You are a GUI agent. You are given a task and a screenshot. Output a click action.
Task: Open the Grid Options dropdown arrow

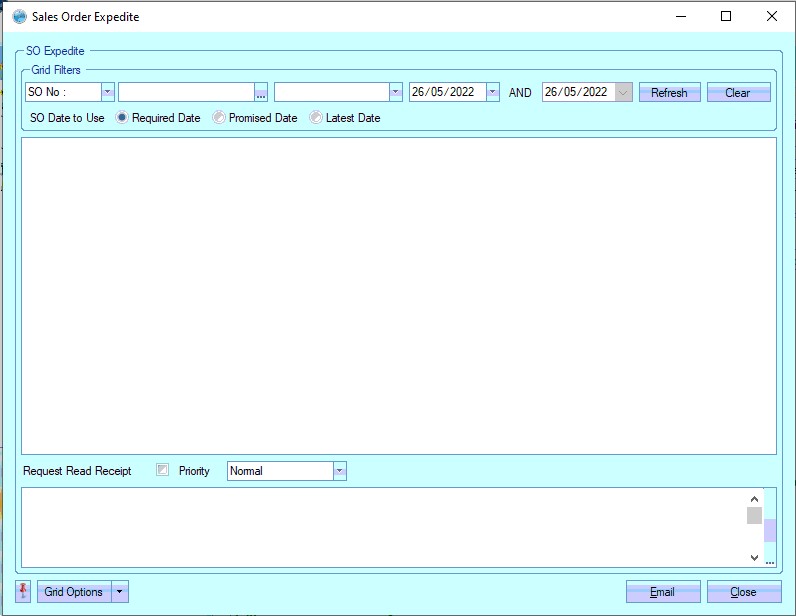[120, 592]
